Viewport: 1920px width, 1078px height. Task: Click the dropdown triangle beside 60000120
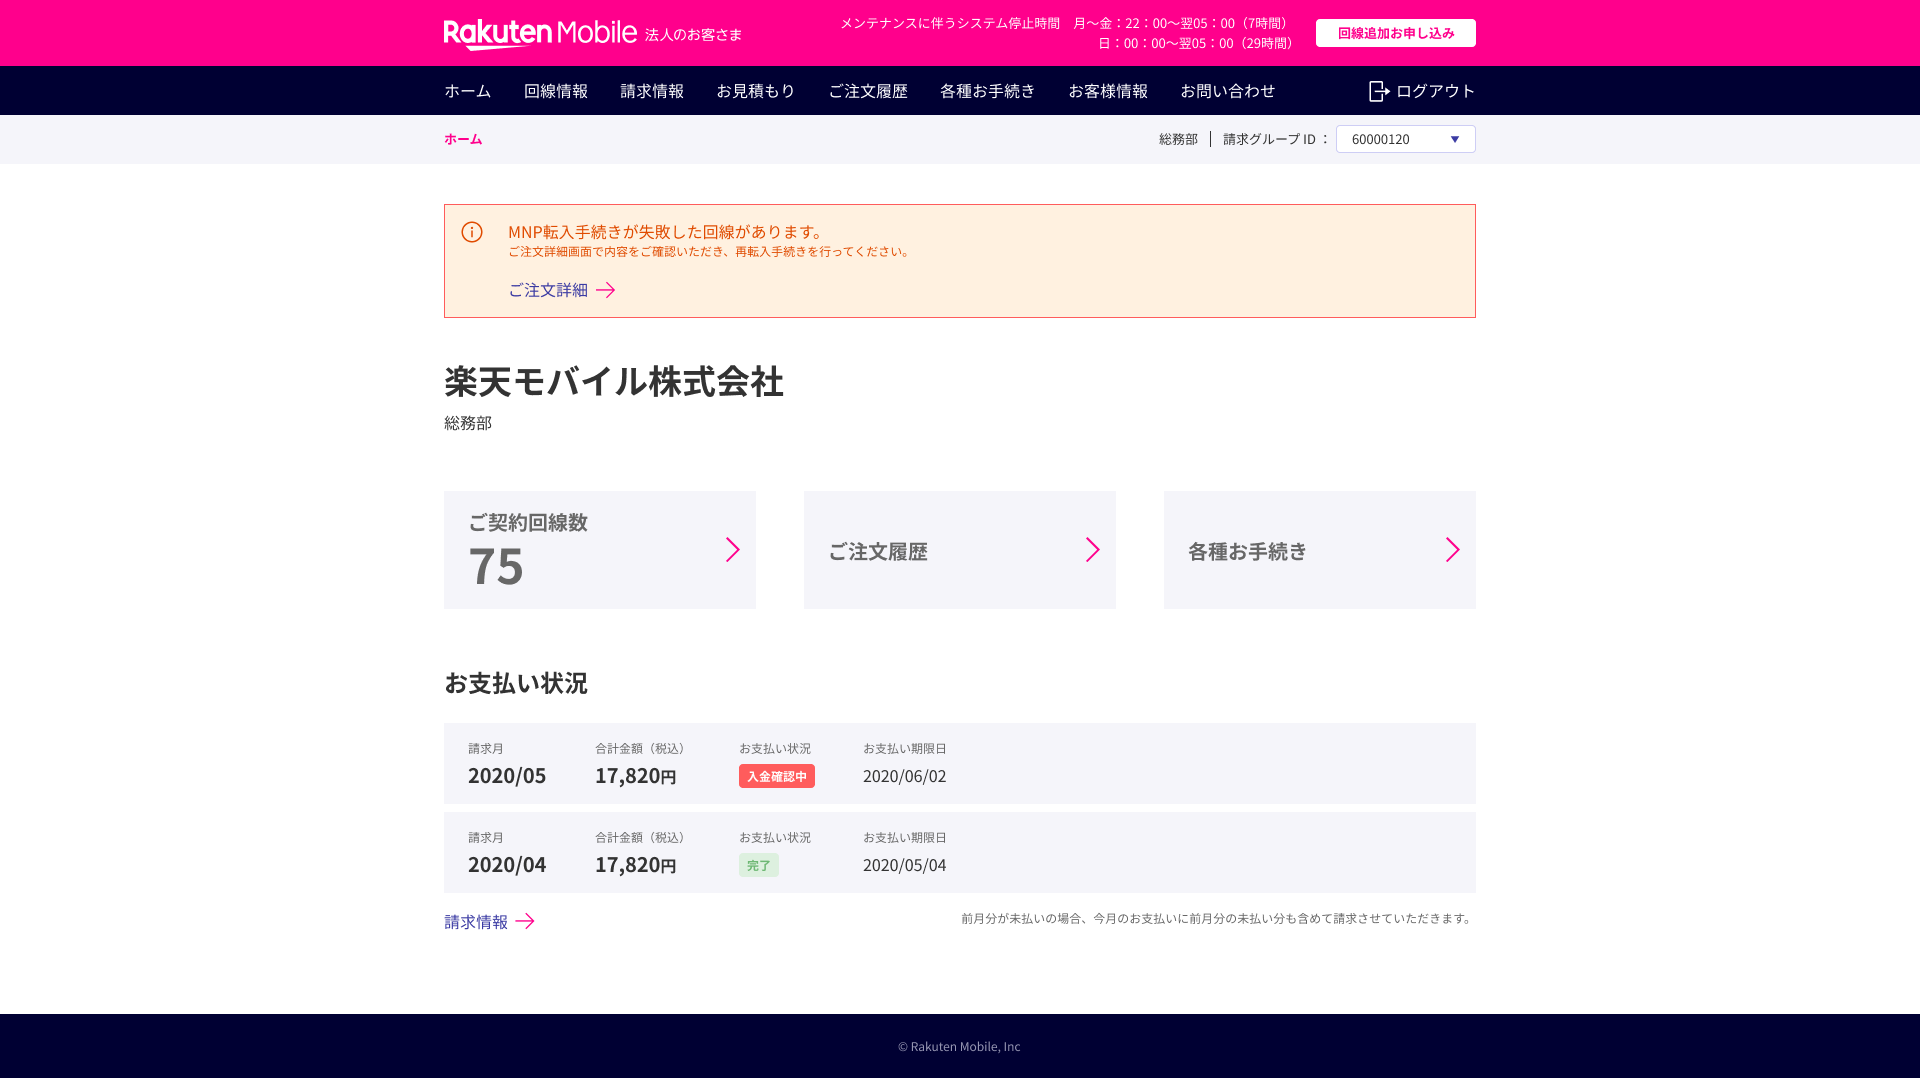[x=1455, y=139]
